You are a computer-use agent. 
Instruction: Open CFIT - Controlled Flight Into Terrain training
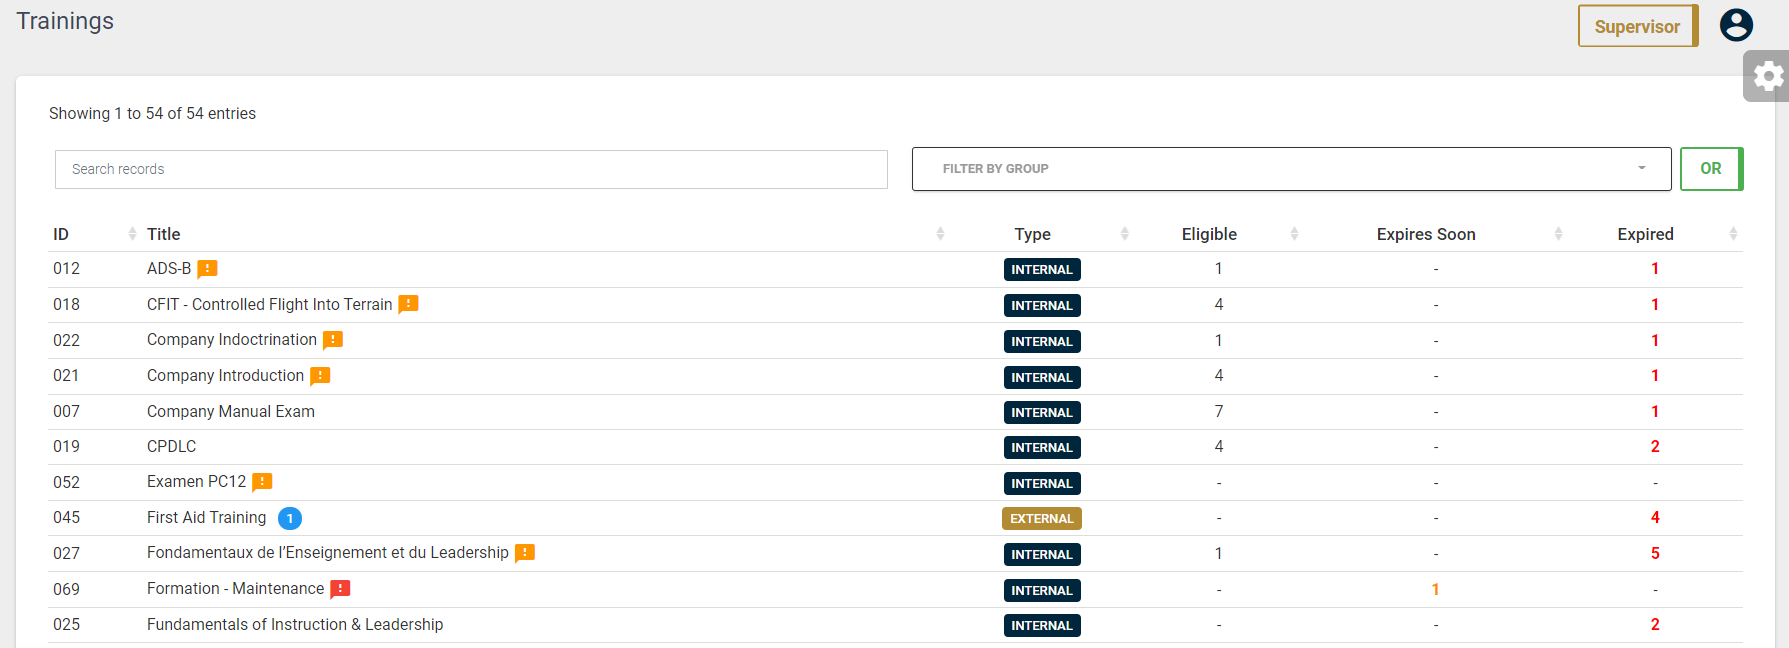point(270,305)
